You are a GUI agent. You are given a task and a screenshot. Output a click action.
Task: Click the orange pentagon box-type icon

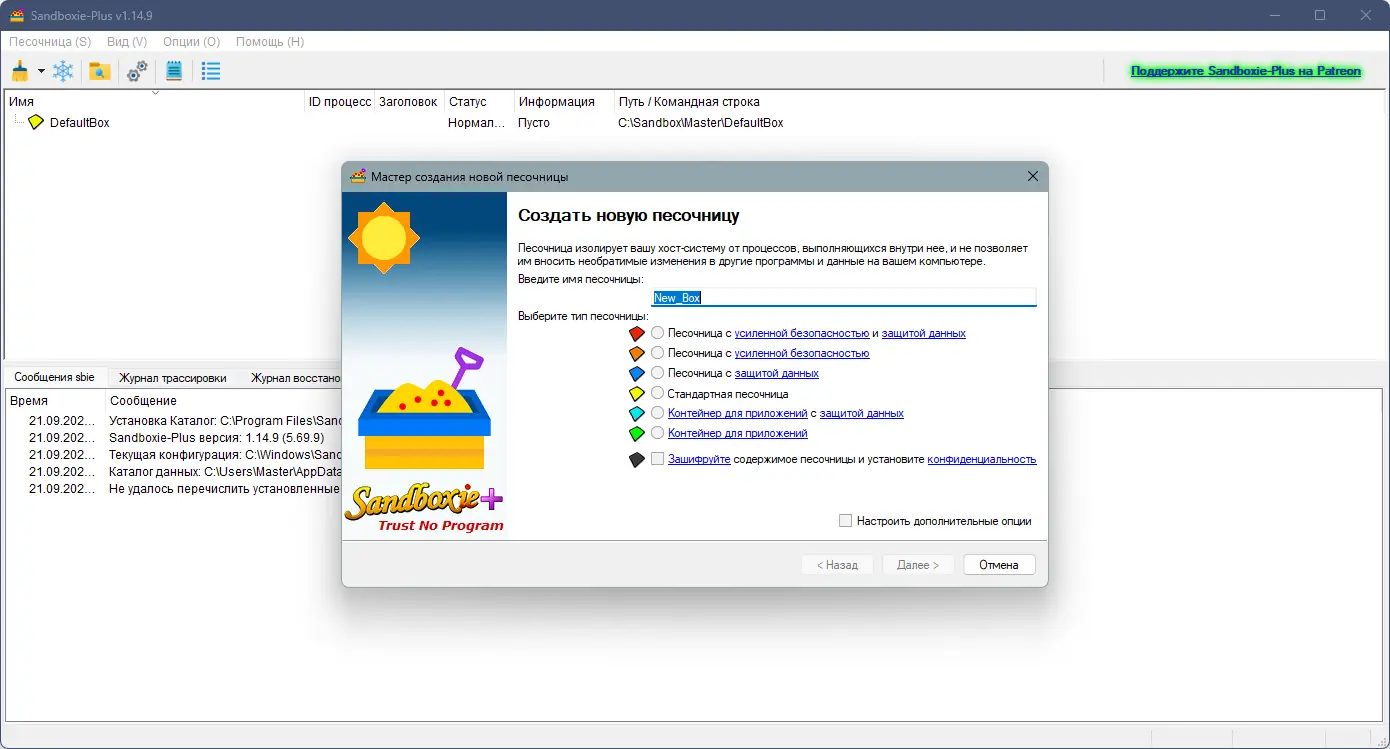(x=637, y=353)
